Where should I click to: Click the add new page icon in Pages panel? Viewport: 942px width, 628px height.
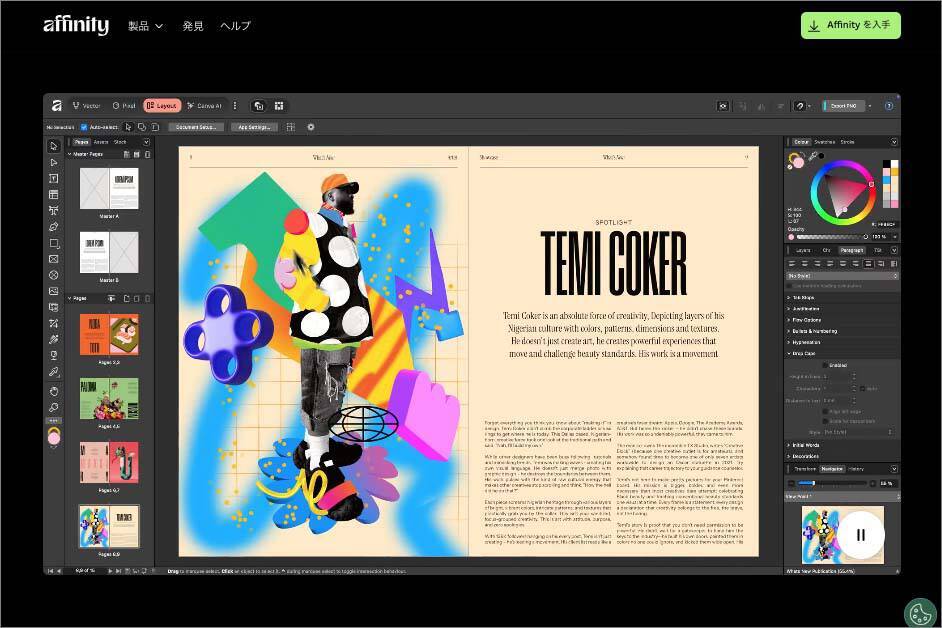pos(127,298)
